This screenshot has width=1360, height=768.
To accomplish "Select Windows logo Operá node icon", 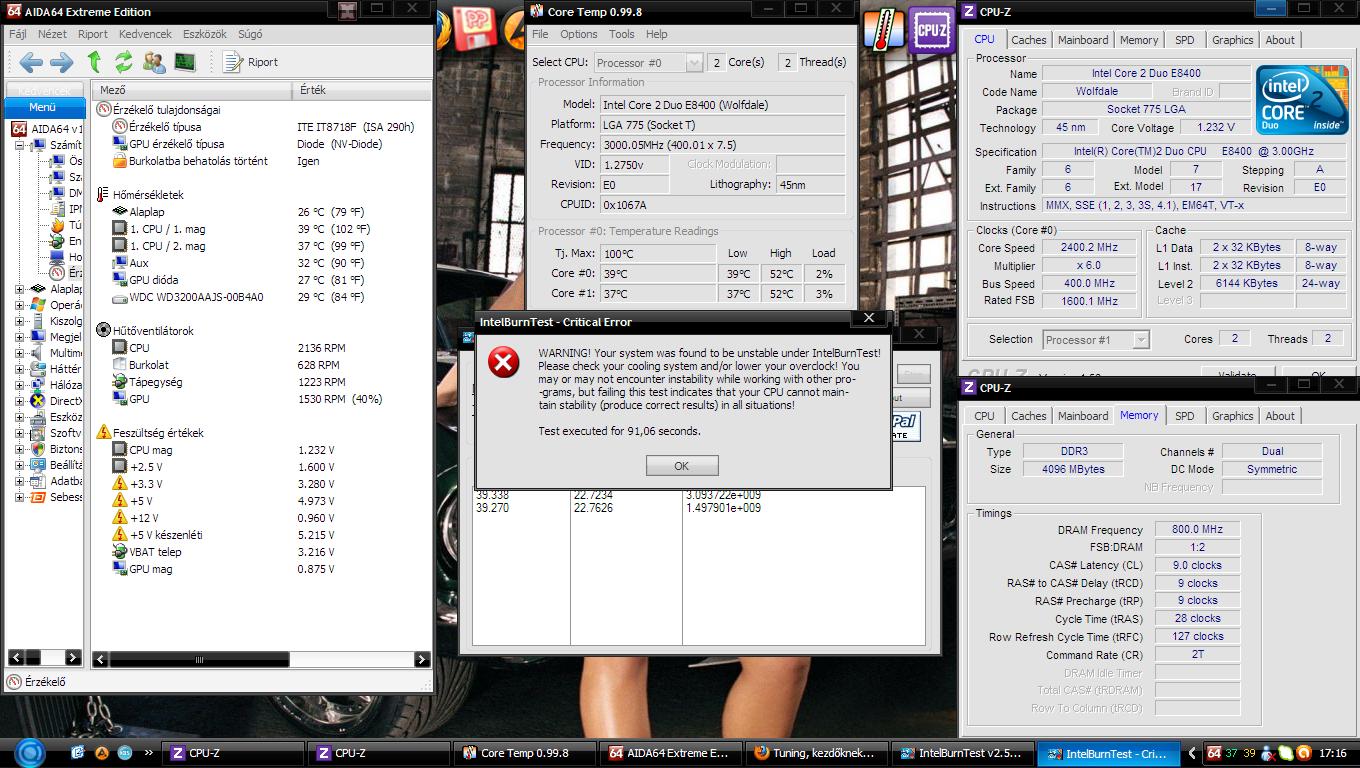I will tap(38, 305).
